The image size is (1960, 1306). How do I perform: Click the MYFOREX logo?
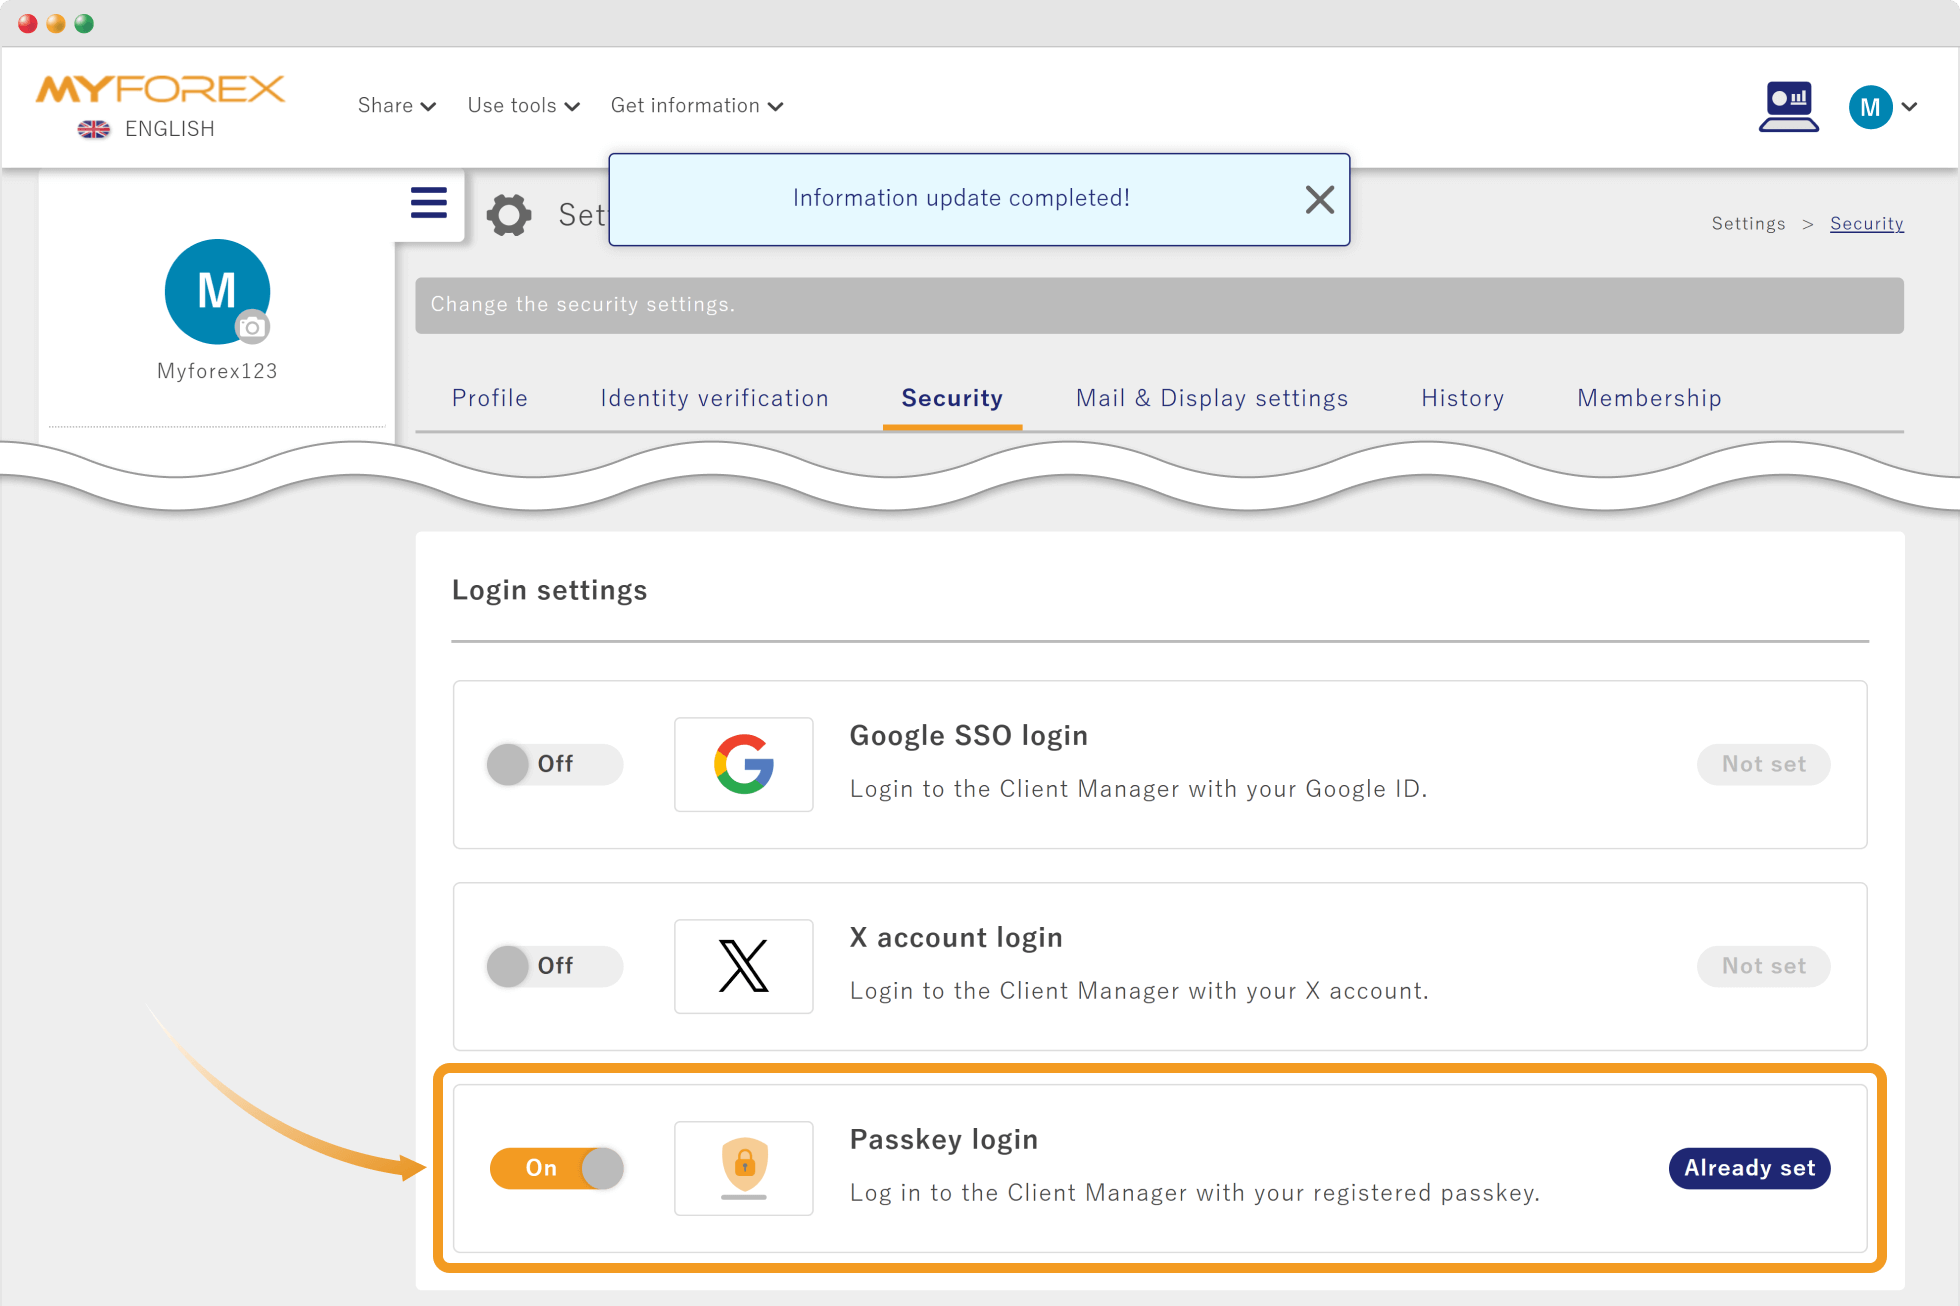point(160,90)
